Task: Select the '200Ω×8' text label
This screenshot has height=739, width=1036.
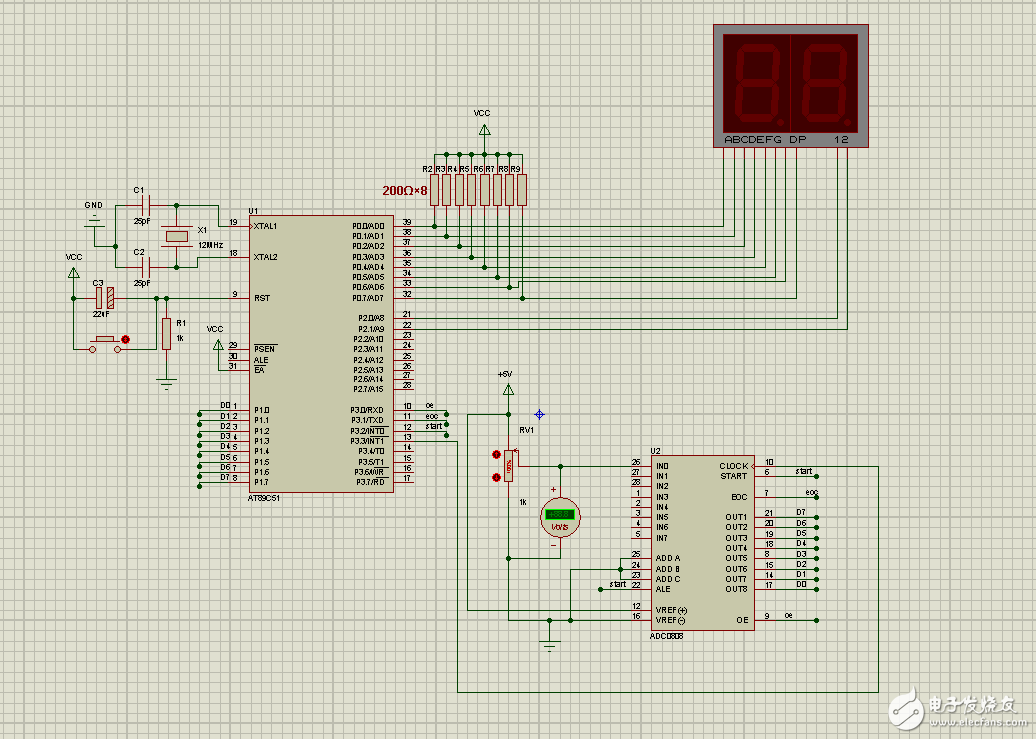Action: point(404,190)
